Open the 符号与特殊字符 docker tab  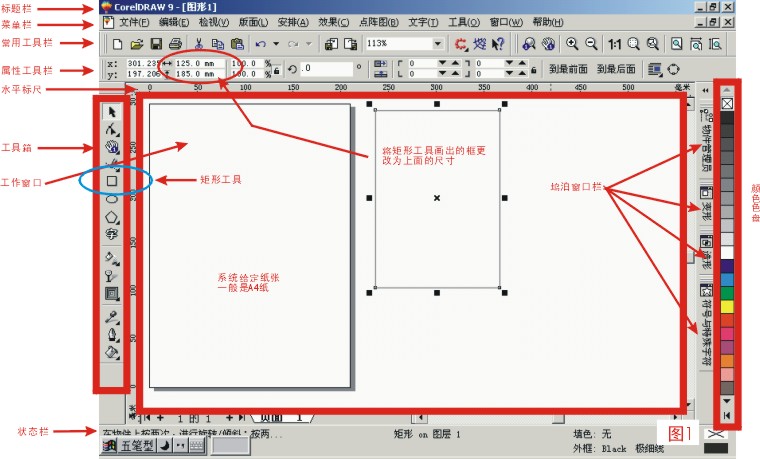(x=706, y=325)
